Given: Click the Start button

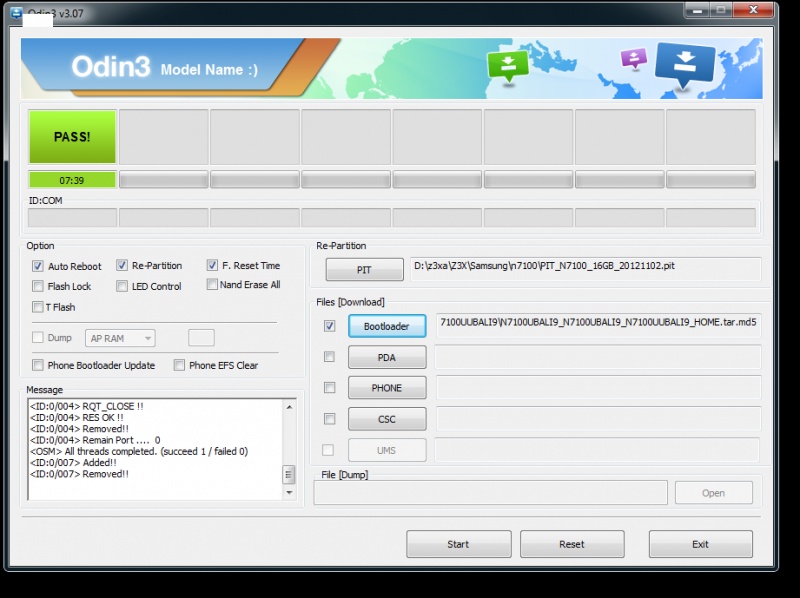Looking at the screenshot, I should click(459, 544).
